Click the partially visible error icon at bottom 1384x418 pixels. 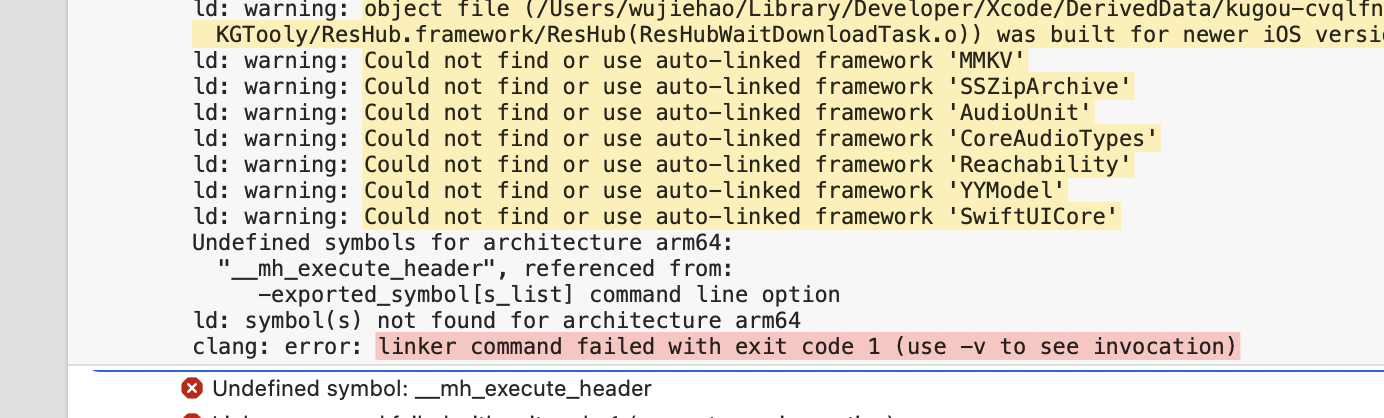point(192,415)
